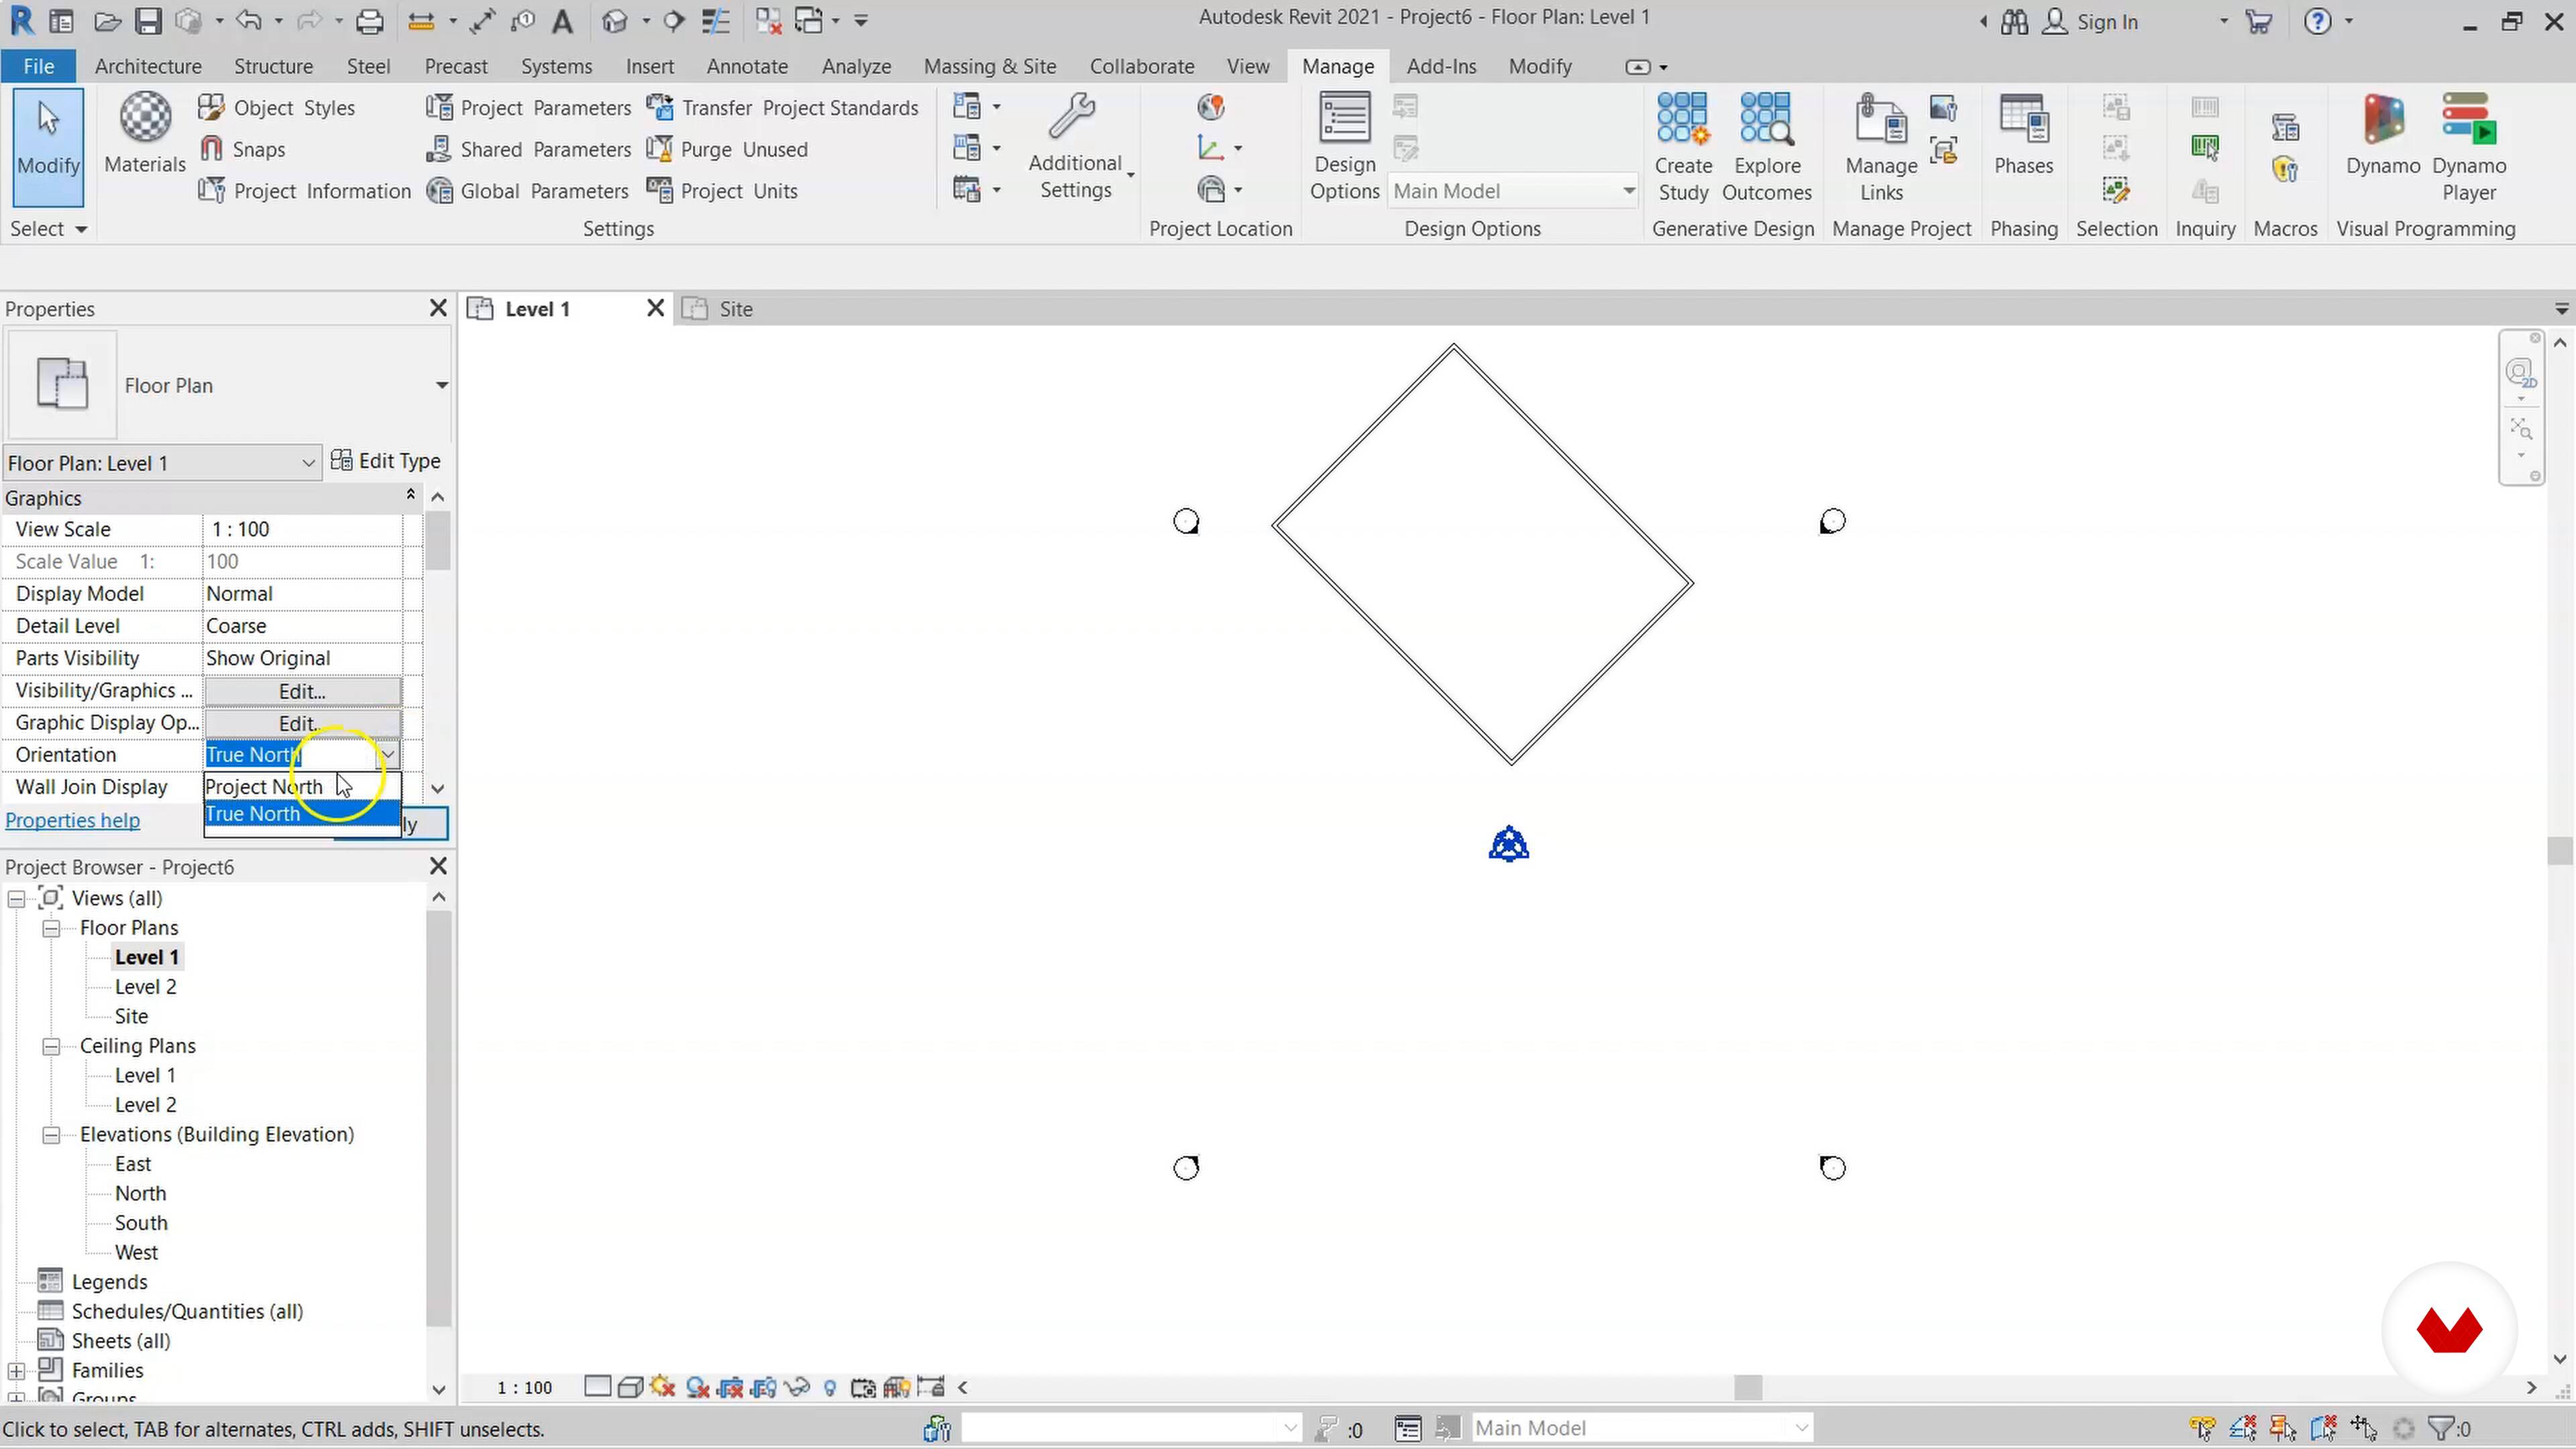Expand the Families tree node

(x=16, y=1371)
